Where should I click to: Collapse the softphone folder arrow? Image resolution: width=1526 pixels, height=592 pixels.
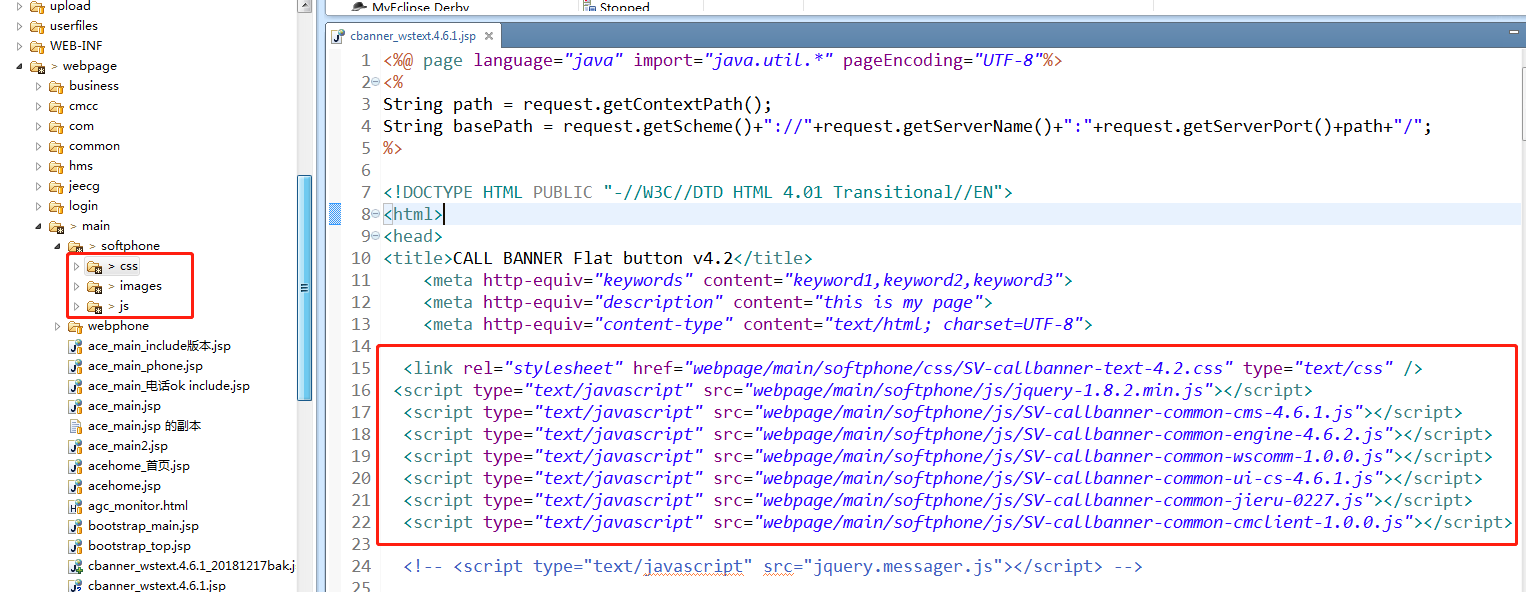[x=57, y=246]
